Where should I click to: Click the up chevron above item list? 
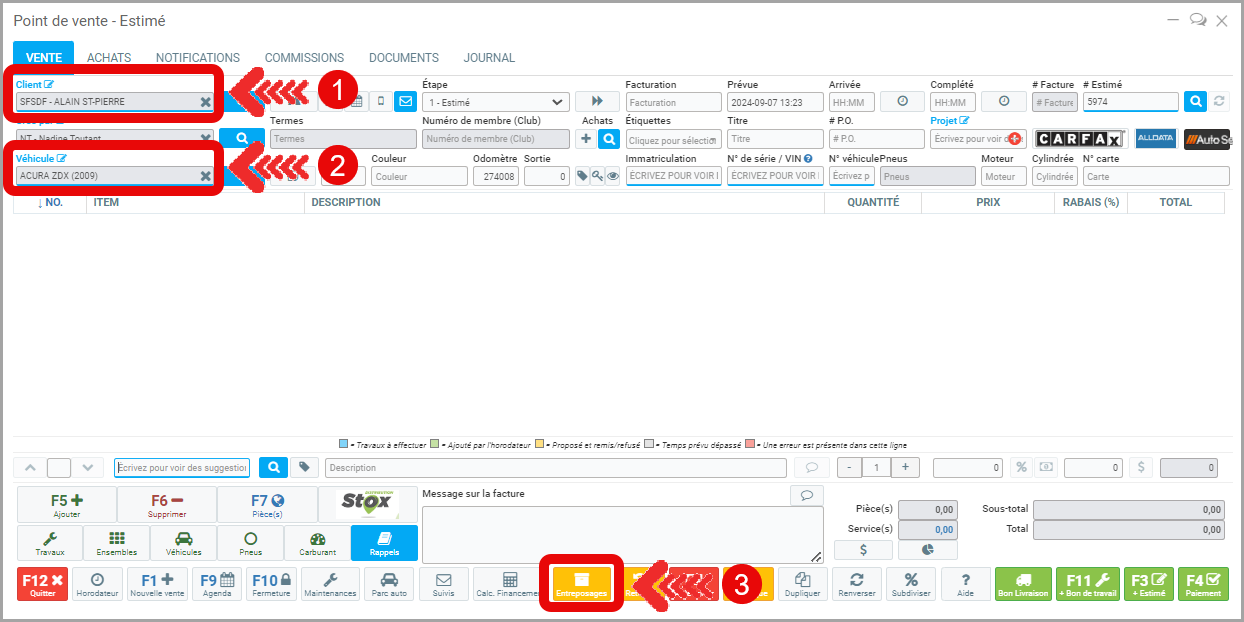(29, 468)
